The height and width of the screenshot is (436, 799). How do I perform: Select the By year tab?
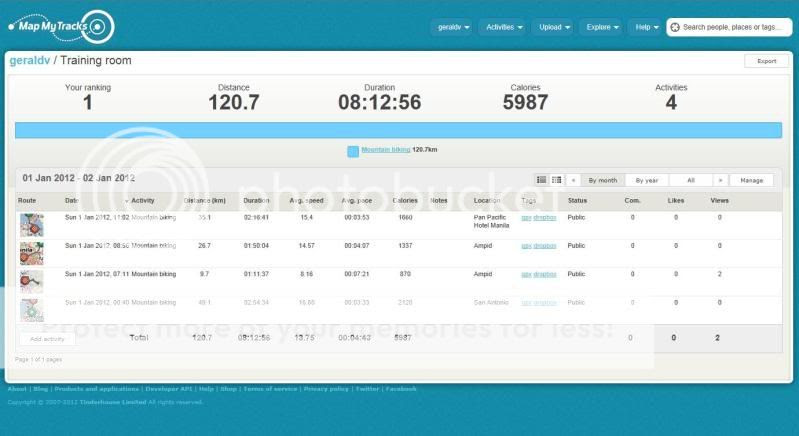click(x=647, y=180)
